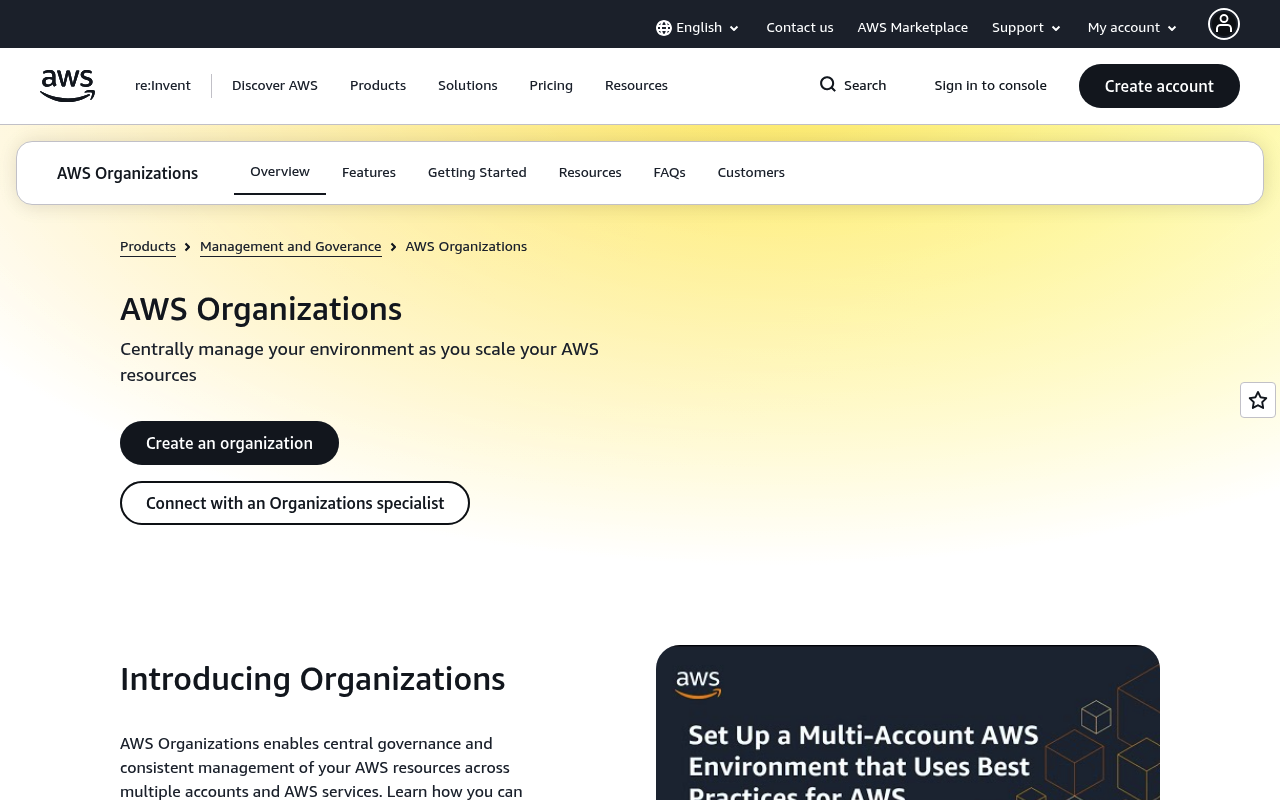
Task: Click the Search text label
Action: click(x=865, y=86)
